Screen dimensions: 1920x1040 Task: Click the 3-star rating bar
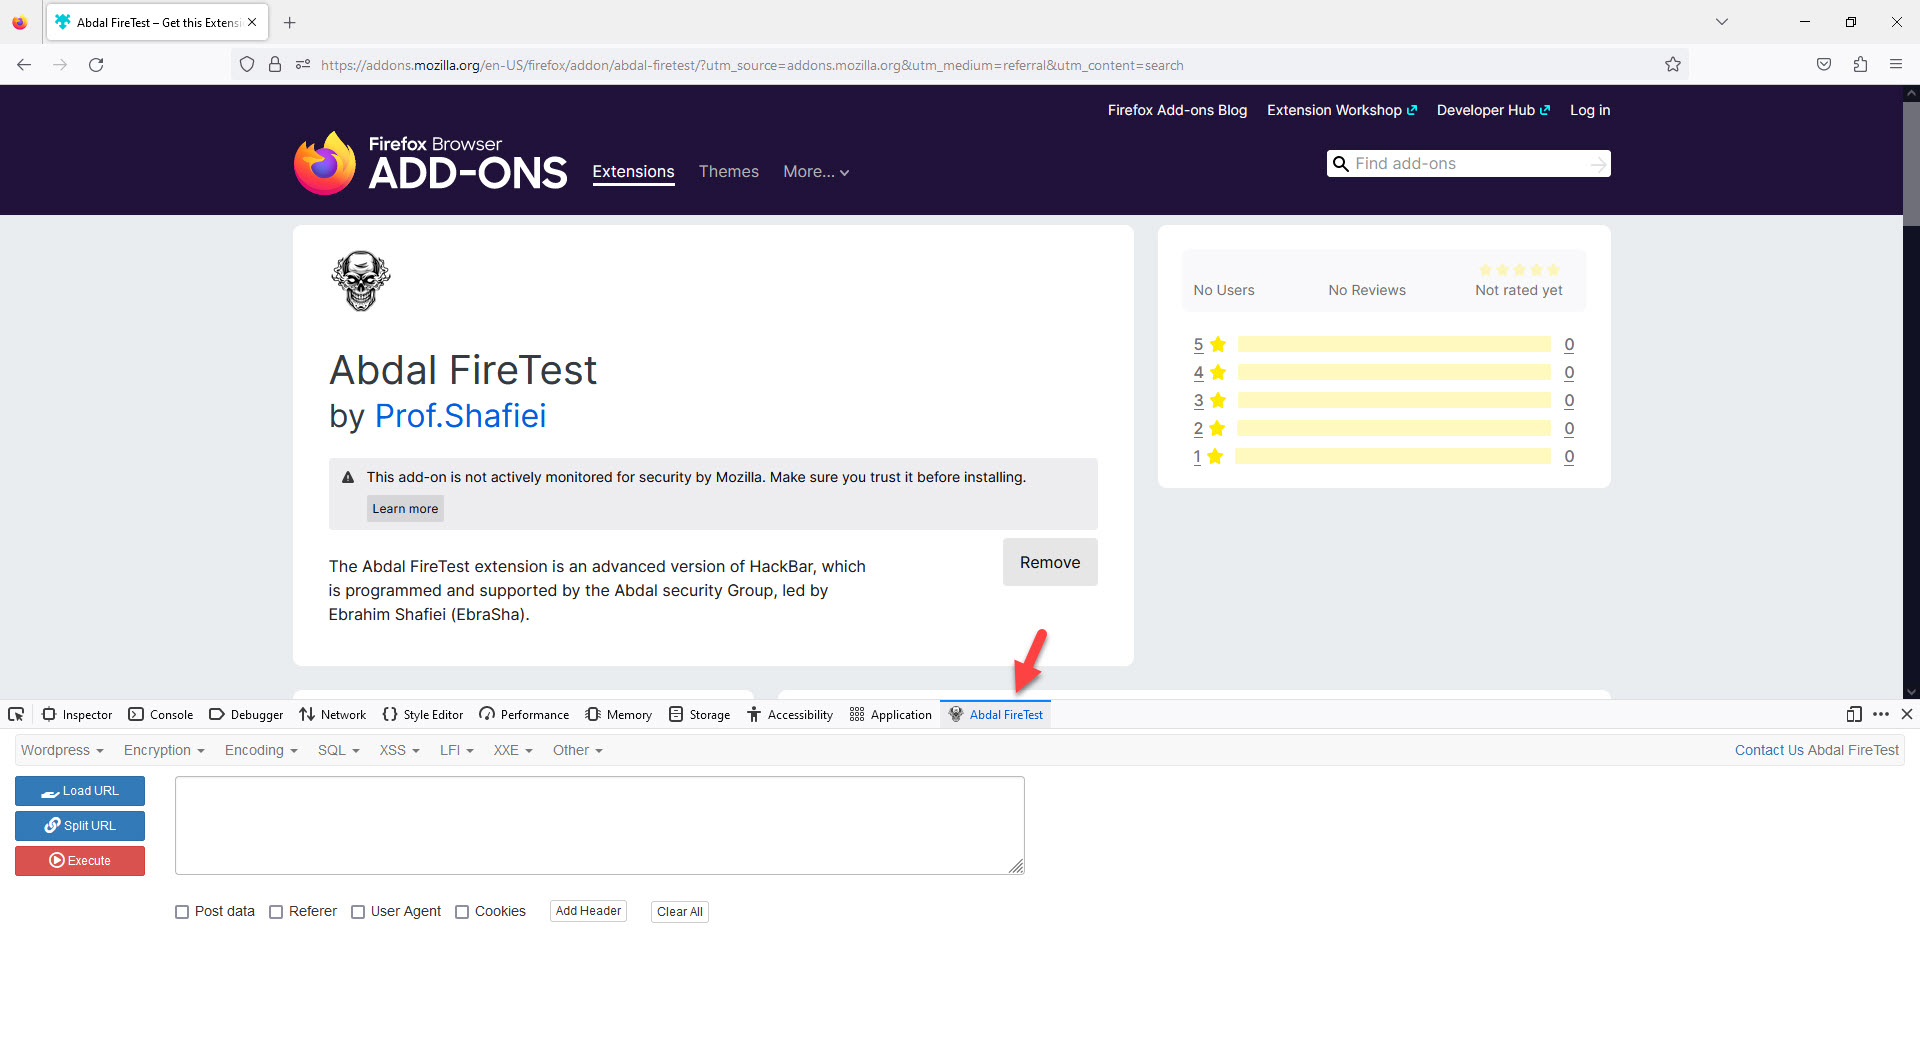coord(1394,400)
